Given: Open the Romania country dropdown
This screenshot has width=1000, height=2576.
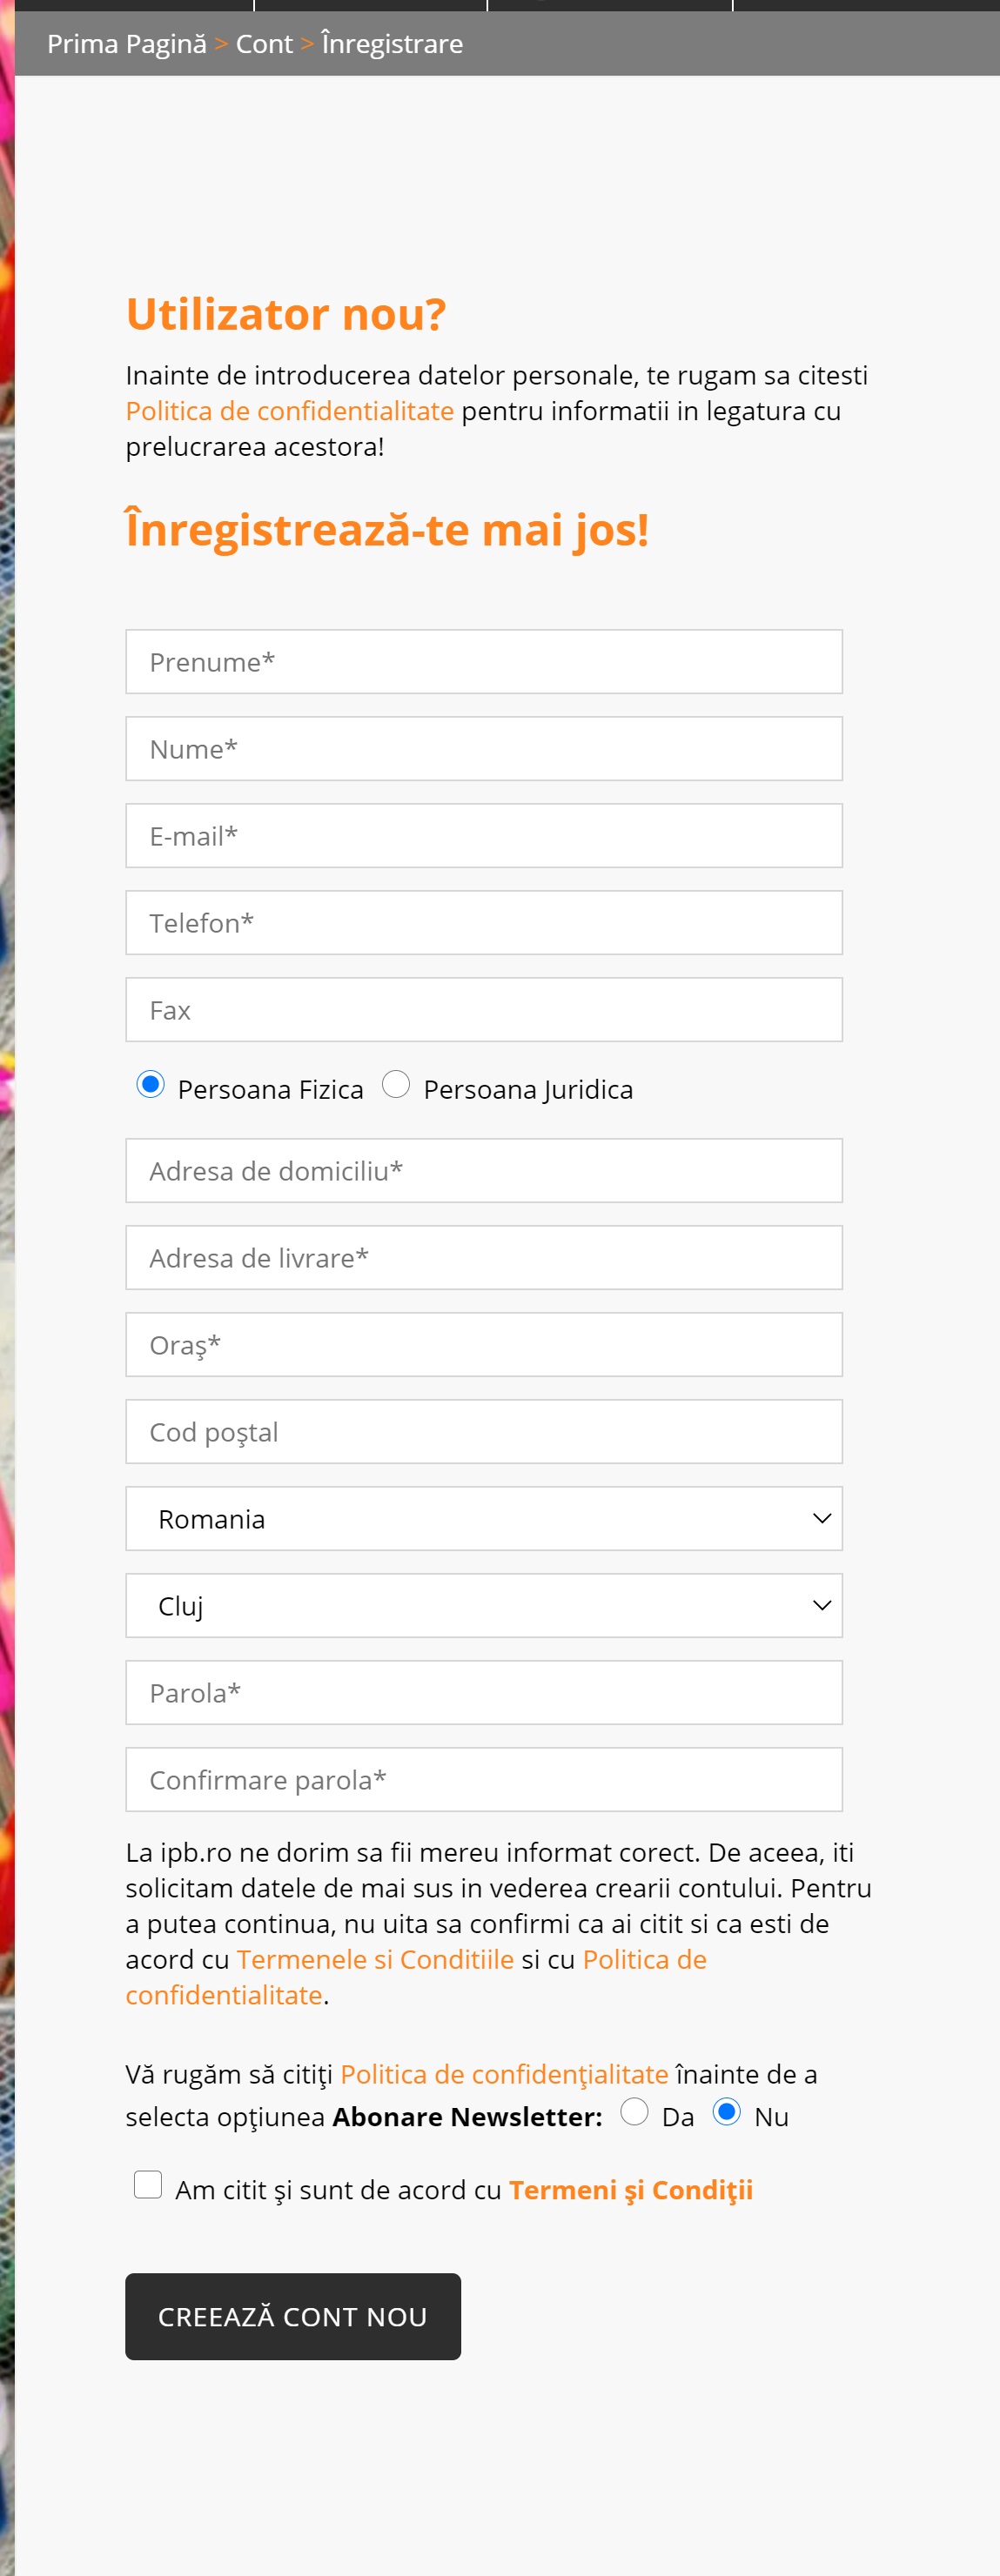Looking at the screenshot, I should [x=484, y=1519].
